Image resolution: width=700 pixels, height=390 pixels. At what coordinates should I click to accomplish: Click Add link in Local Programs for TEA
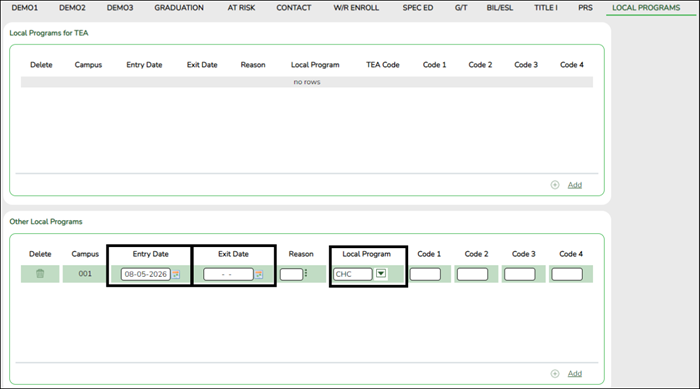[x=575, y=185]
